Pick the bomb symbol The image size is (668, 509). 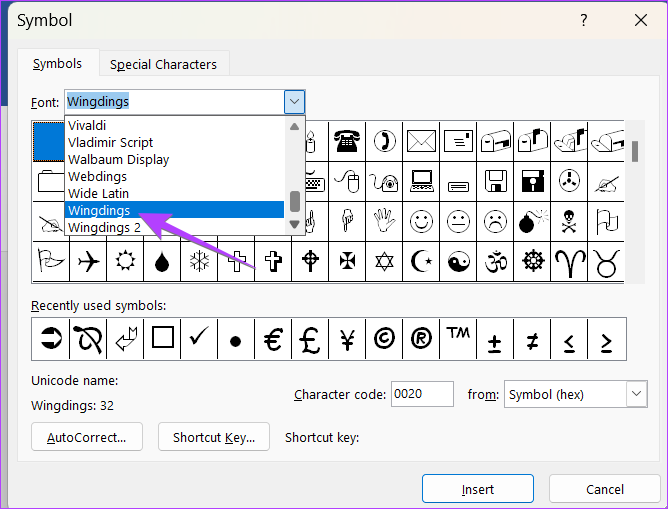[x=530, y=221]
